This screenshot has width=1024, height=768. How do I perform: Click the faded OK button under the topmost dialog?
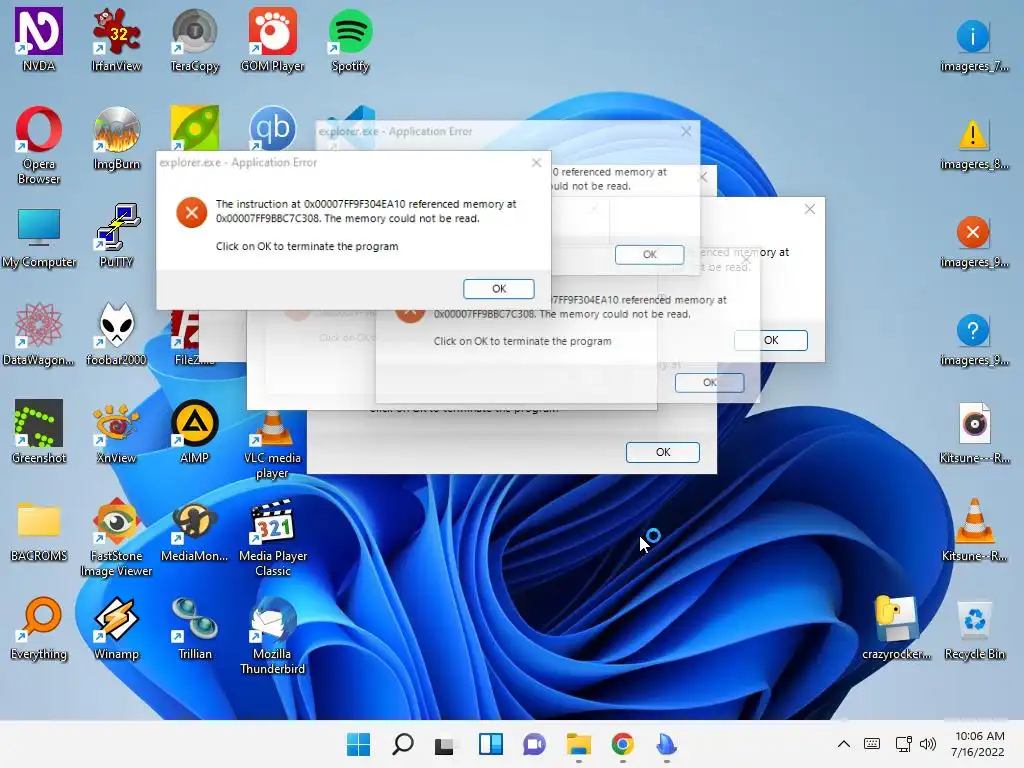click(x=649, y=254)
